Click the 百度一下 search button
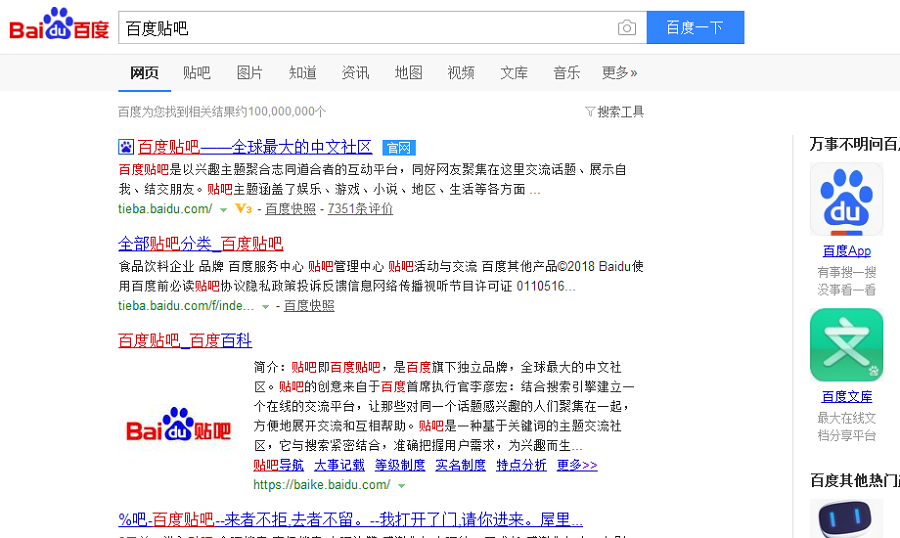Screen dimensions: 900x538 point(695,28)
